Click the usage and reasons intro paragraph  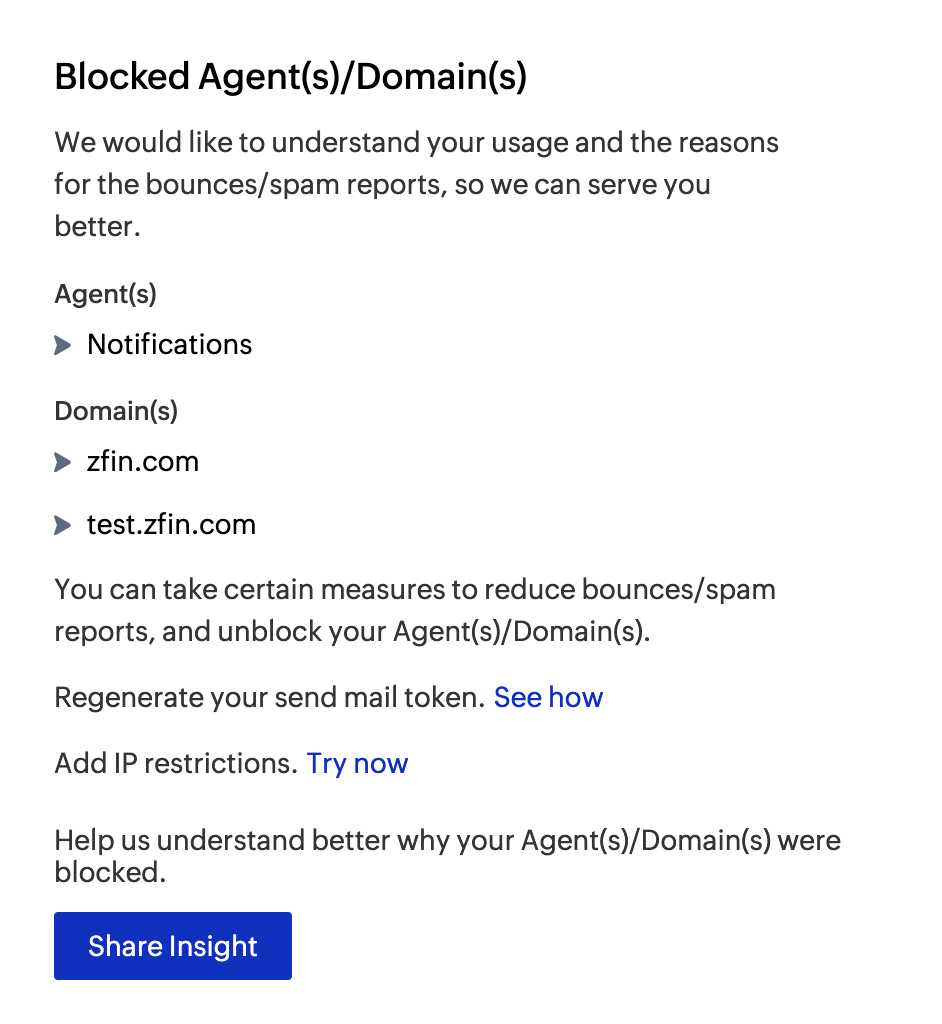click(x=416, y=184)
